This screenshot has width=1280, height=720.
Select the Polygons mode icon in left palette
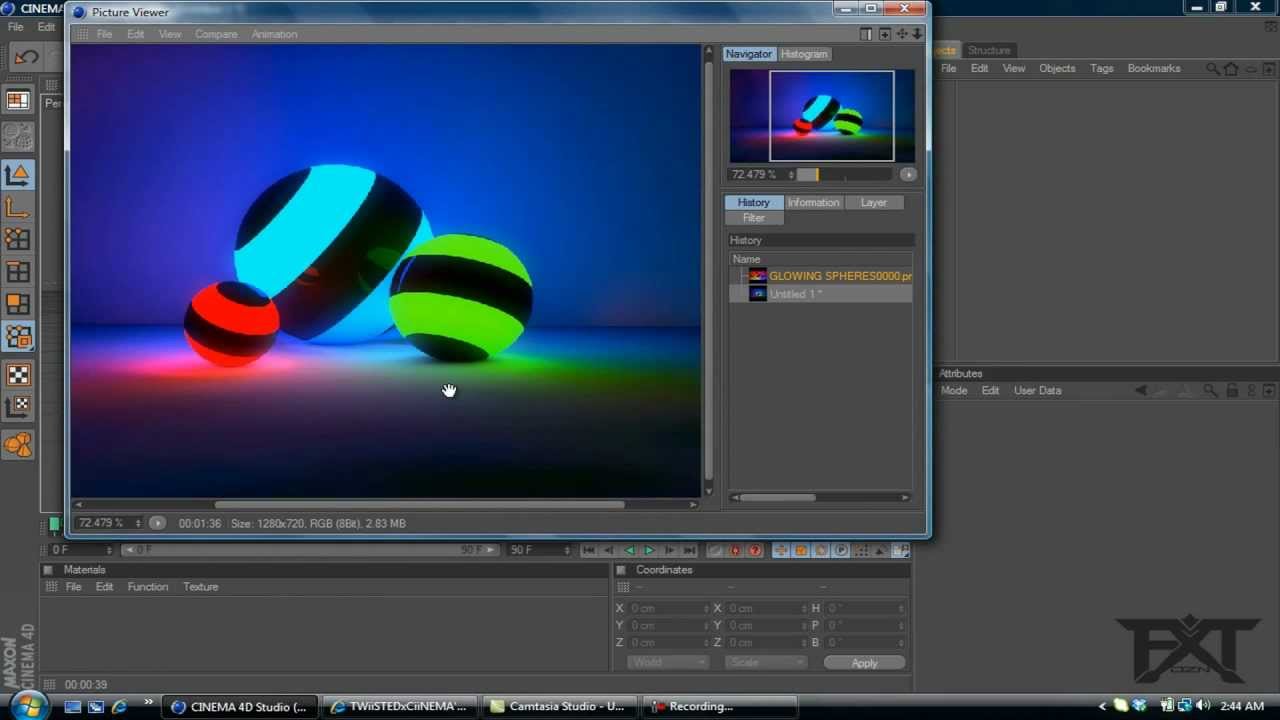[x=18, y=303]
